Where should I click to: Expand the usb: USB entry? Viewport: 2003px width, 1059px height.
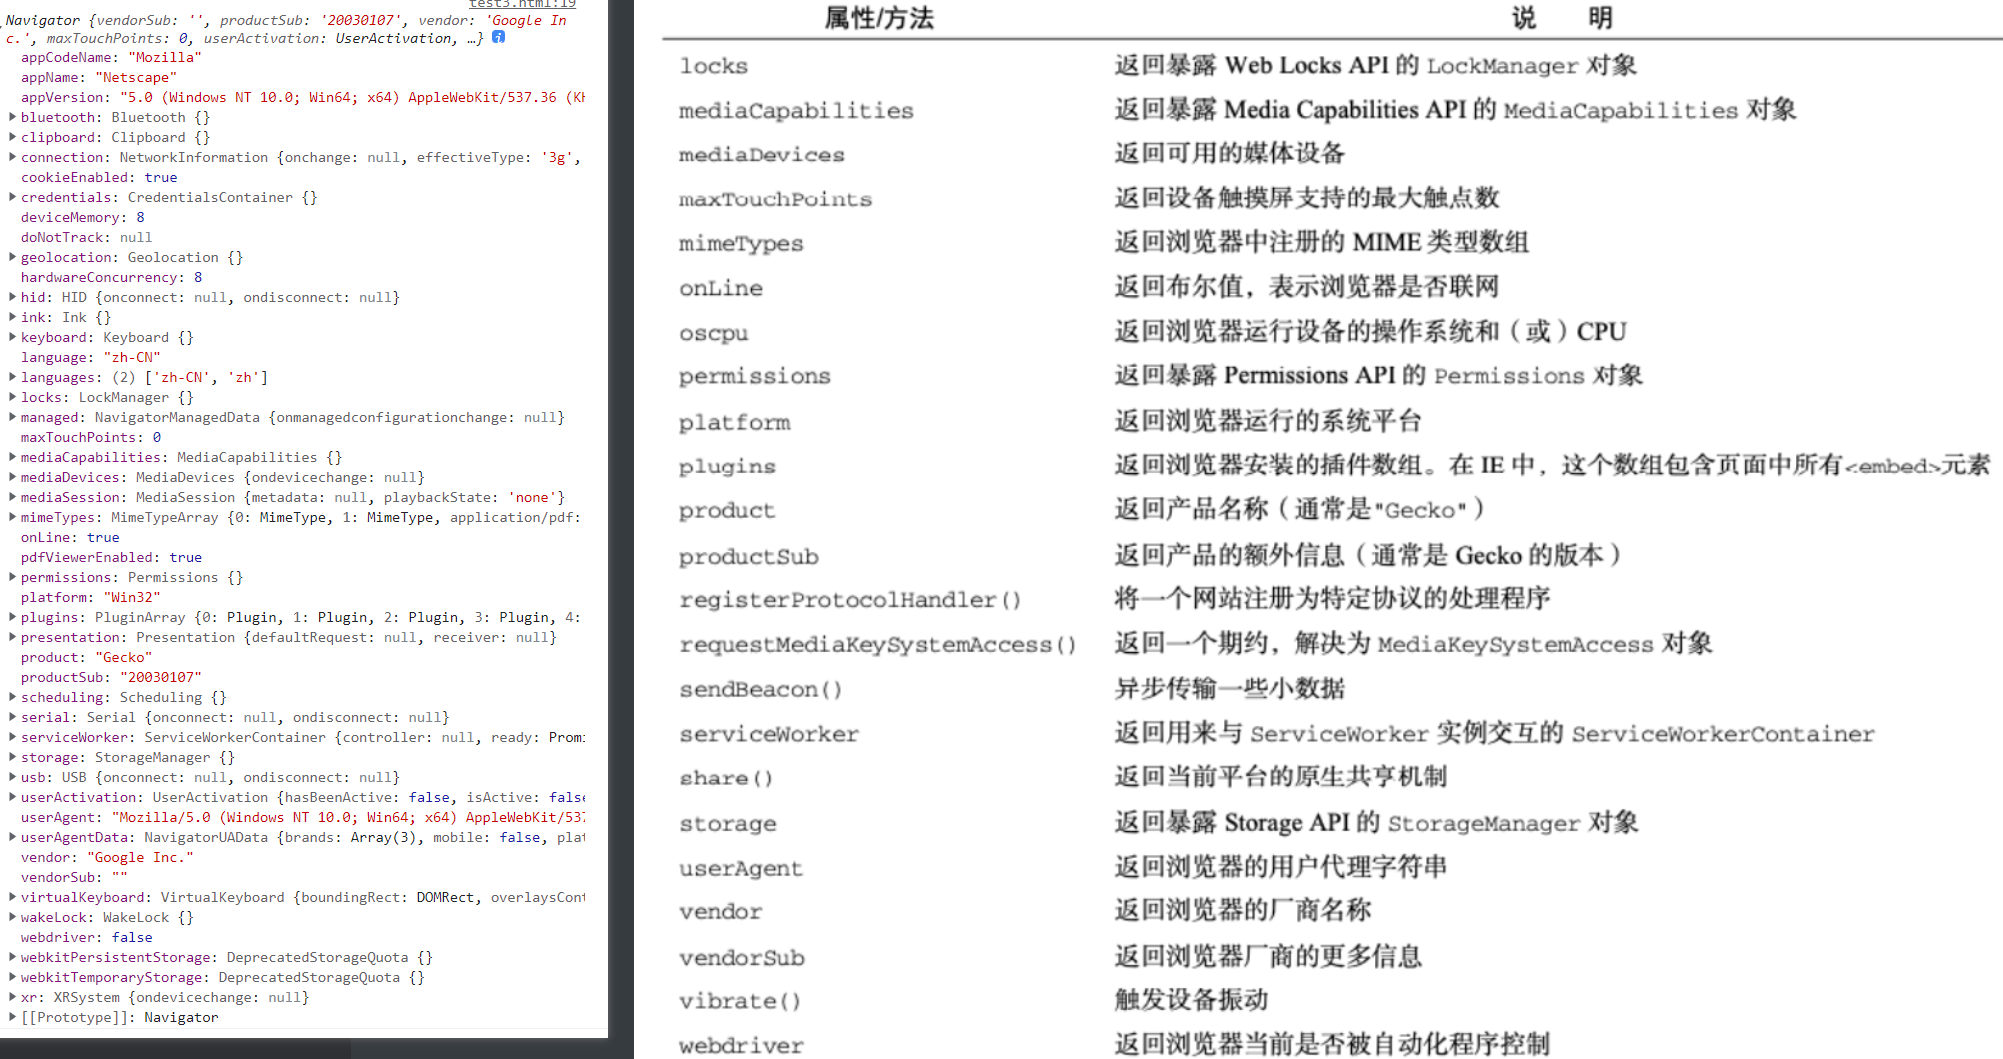(12, 777)
